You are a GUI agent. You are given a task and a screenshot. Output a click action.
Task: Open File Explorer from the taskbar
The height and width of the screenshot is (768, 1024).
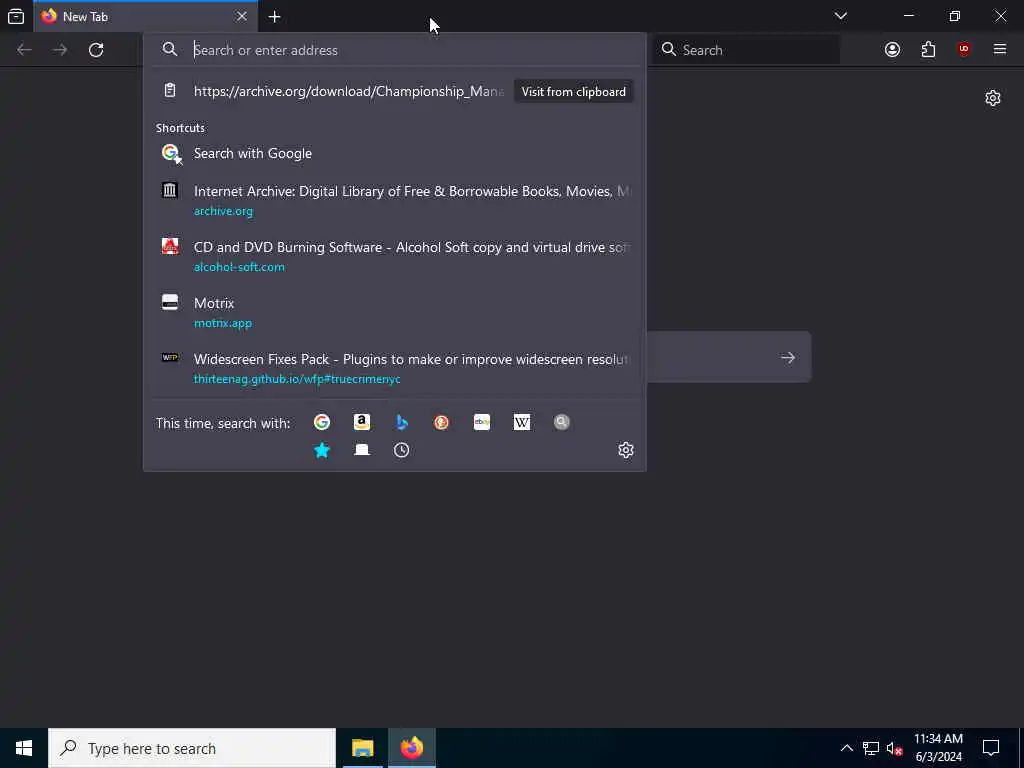tap(362, 748)
